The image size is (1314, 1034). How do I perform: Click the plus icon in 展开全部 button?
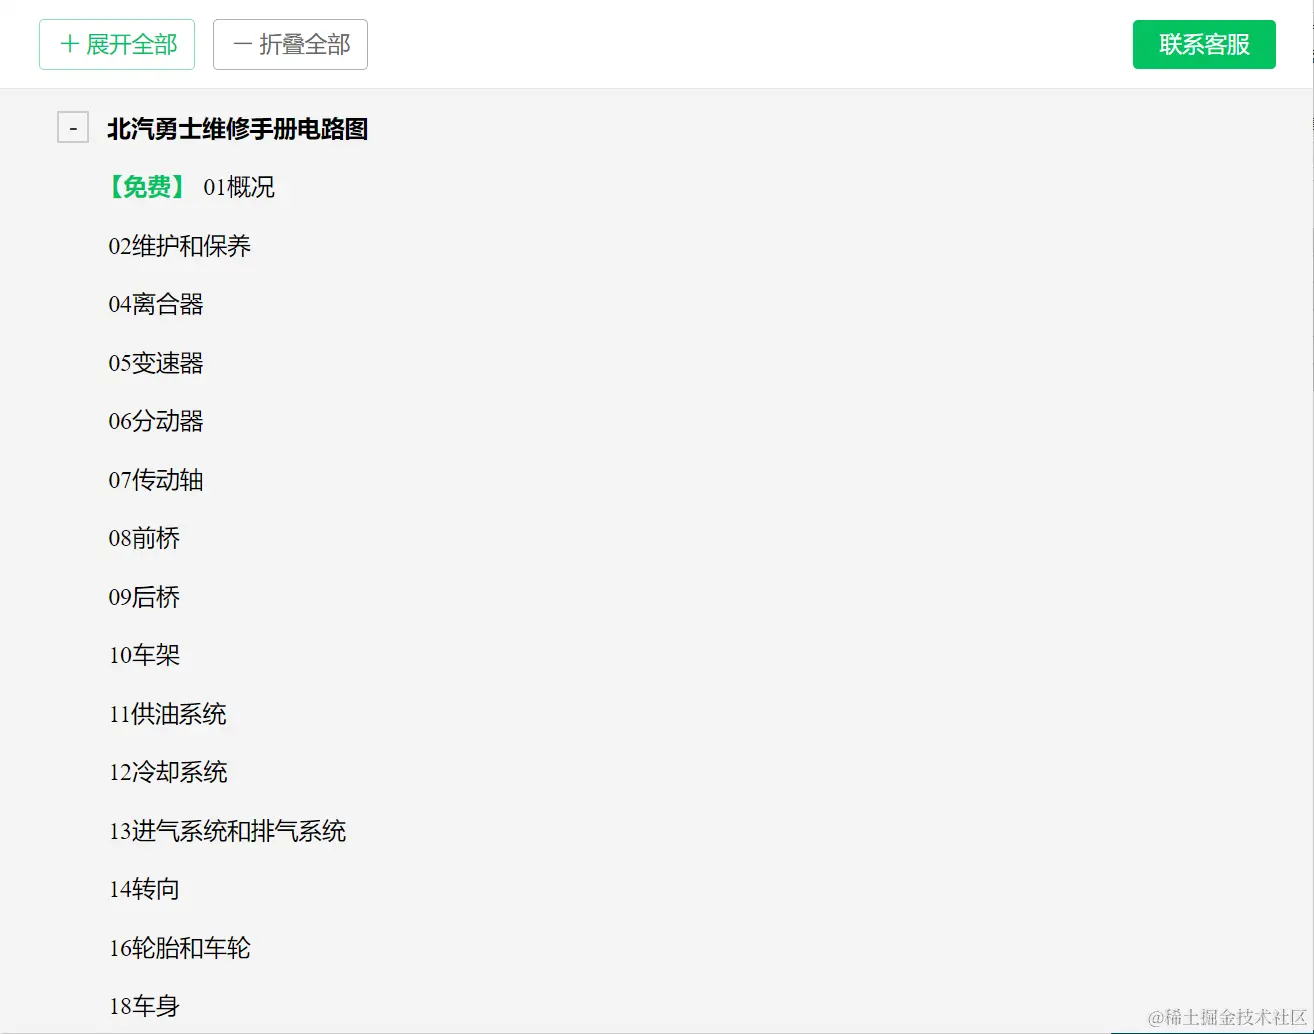pos(68,44)
